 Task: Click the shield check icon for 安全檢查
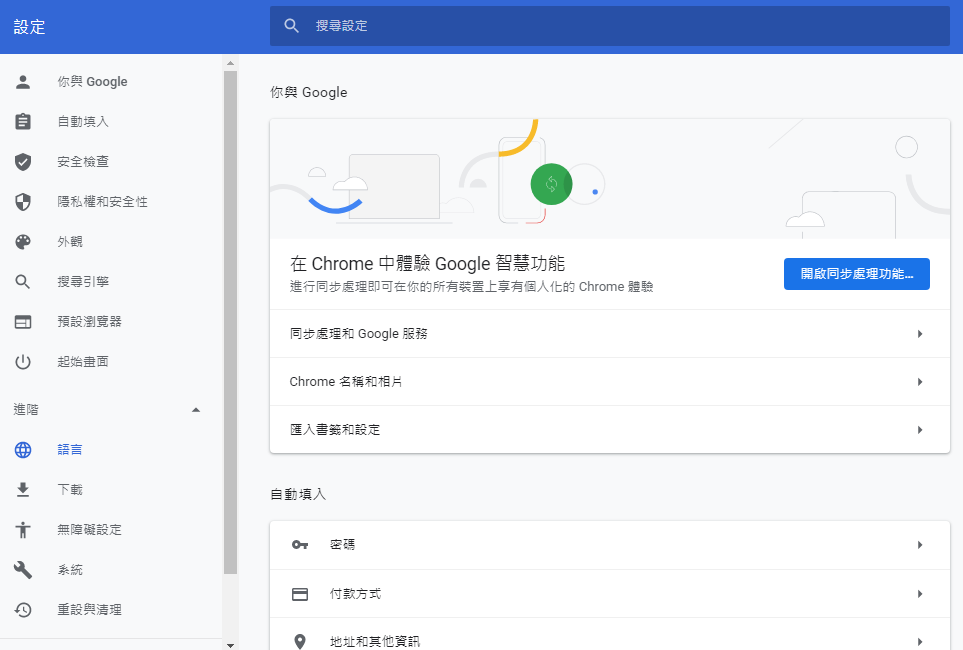tap(23, 162)
